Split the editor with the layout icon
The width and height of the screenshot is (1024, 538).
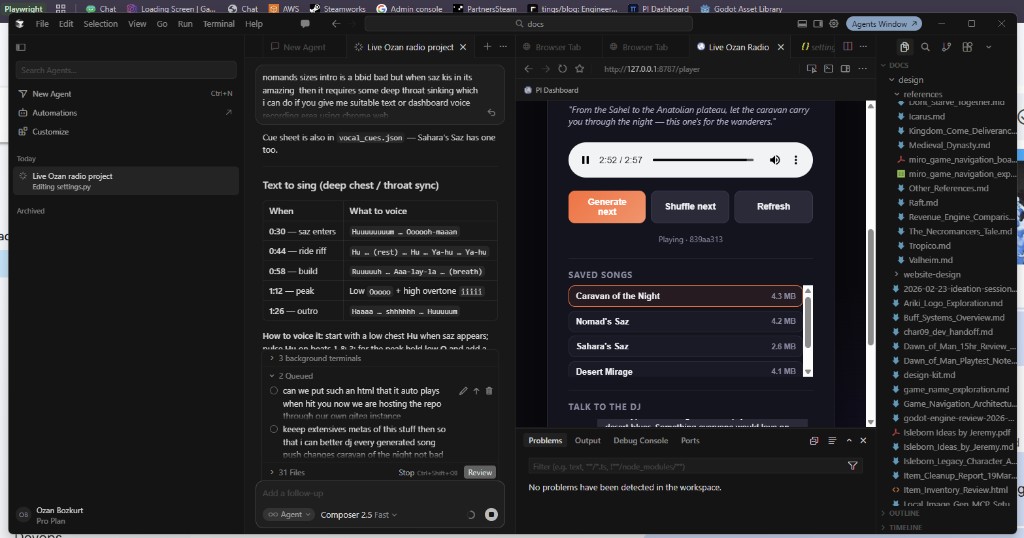point(848,46)
